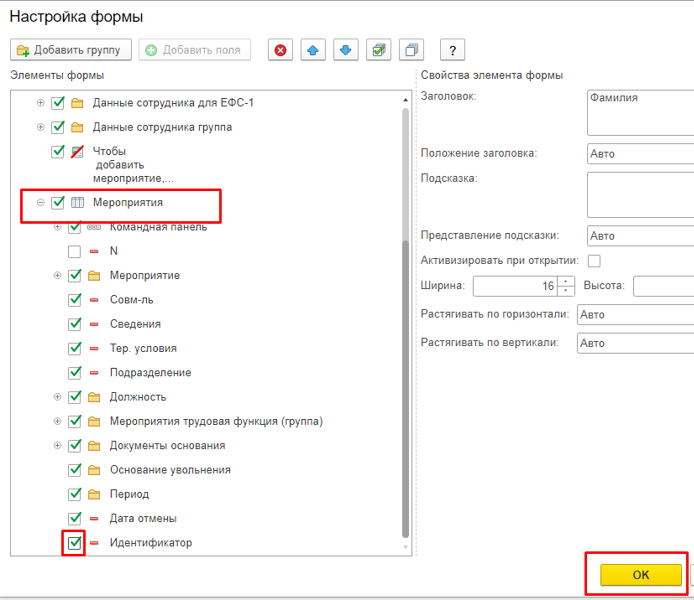694x600 pixels.
Task: Expand Данные сотрудника для ЕФС-1 node
Action: [x=40, y=103]
